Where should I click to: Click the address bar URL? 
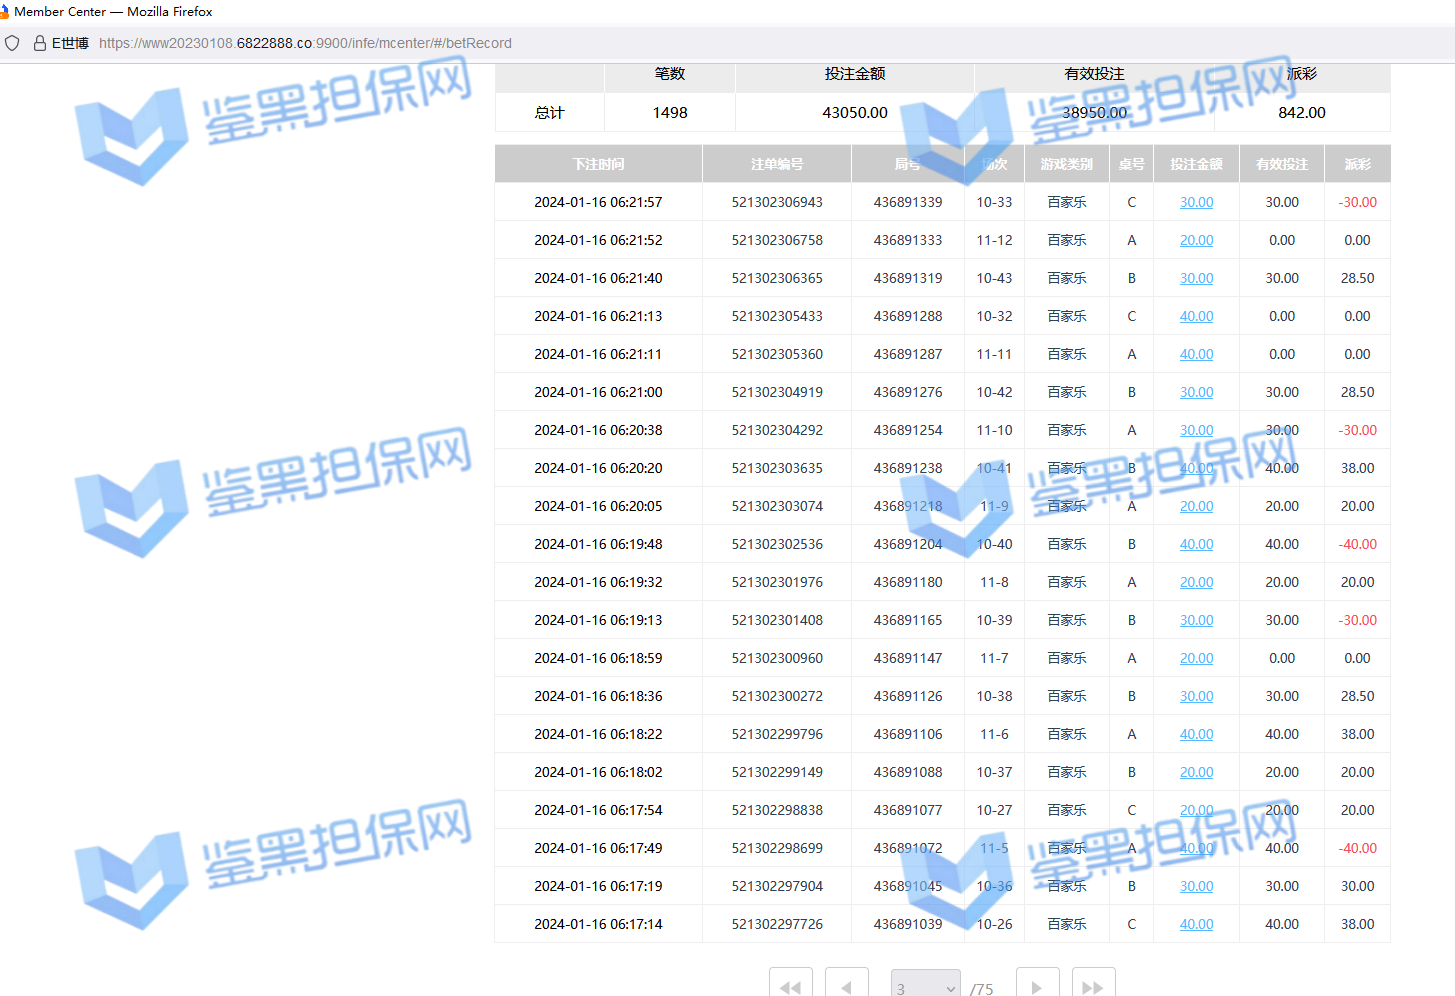coord(305,43)
